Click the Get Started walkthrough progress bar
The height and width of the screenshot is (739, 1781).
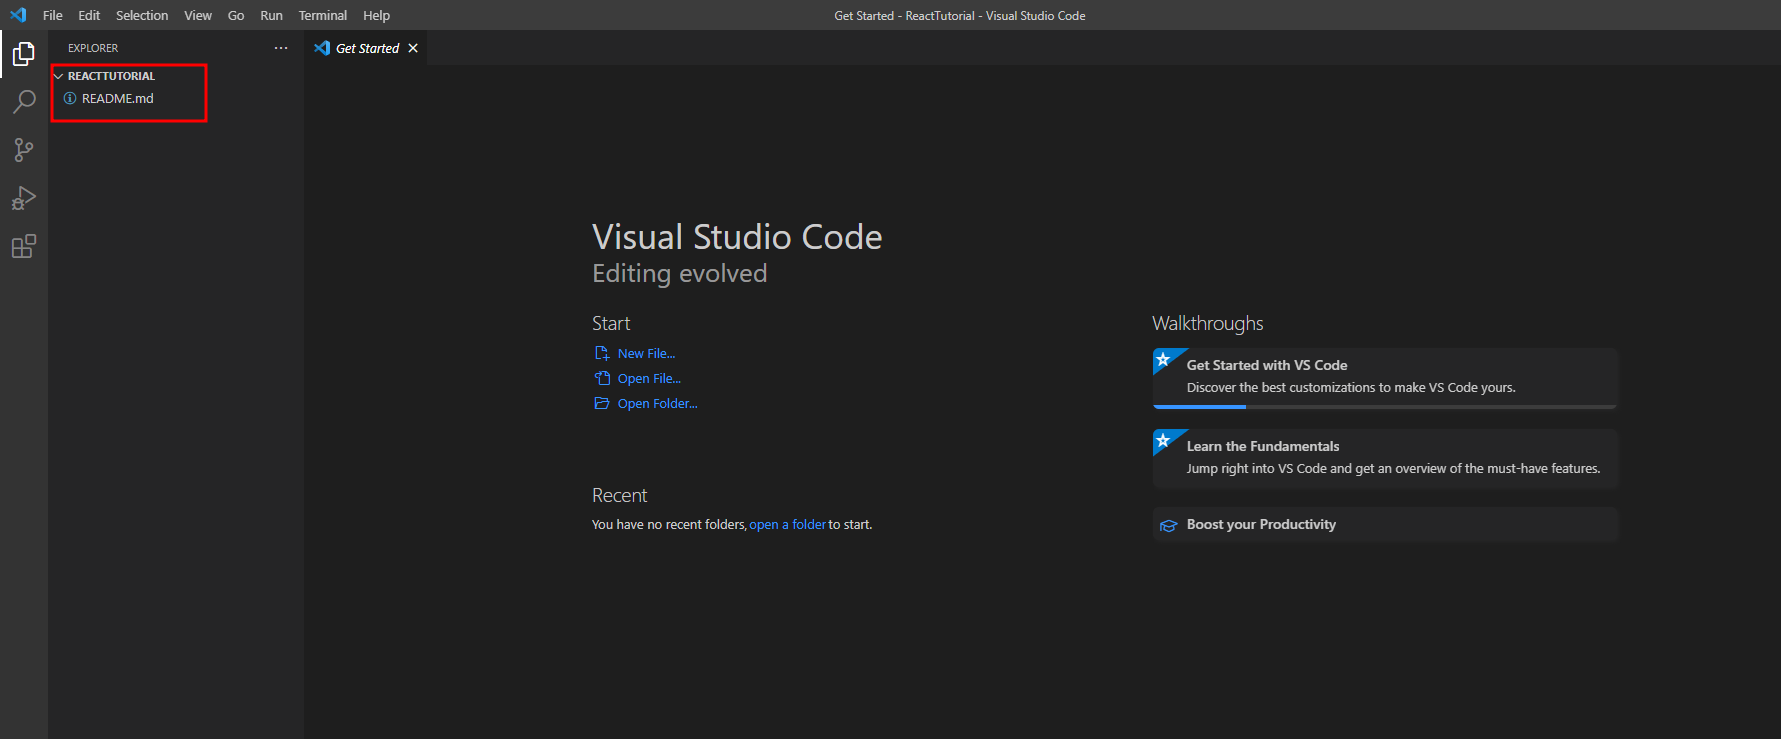(1385, 406)
